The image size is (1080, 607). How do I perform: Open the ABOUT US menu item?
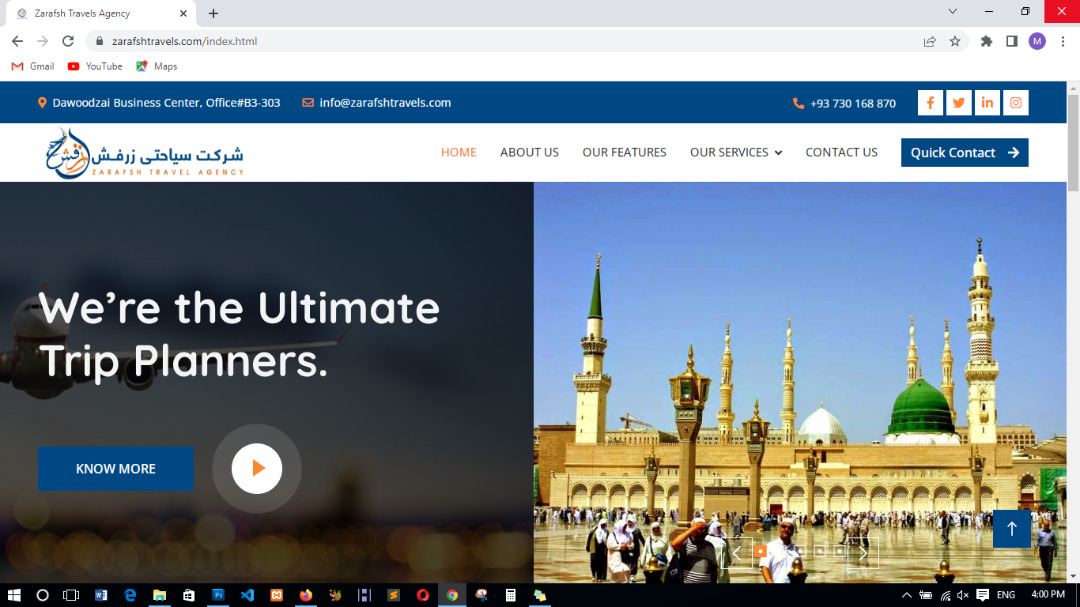tap(529, 152)
